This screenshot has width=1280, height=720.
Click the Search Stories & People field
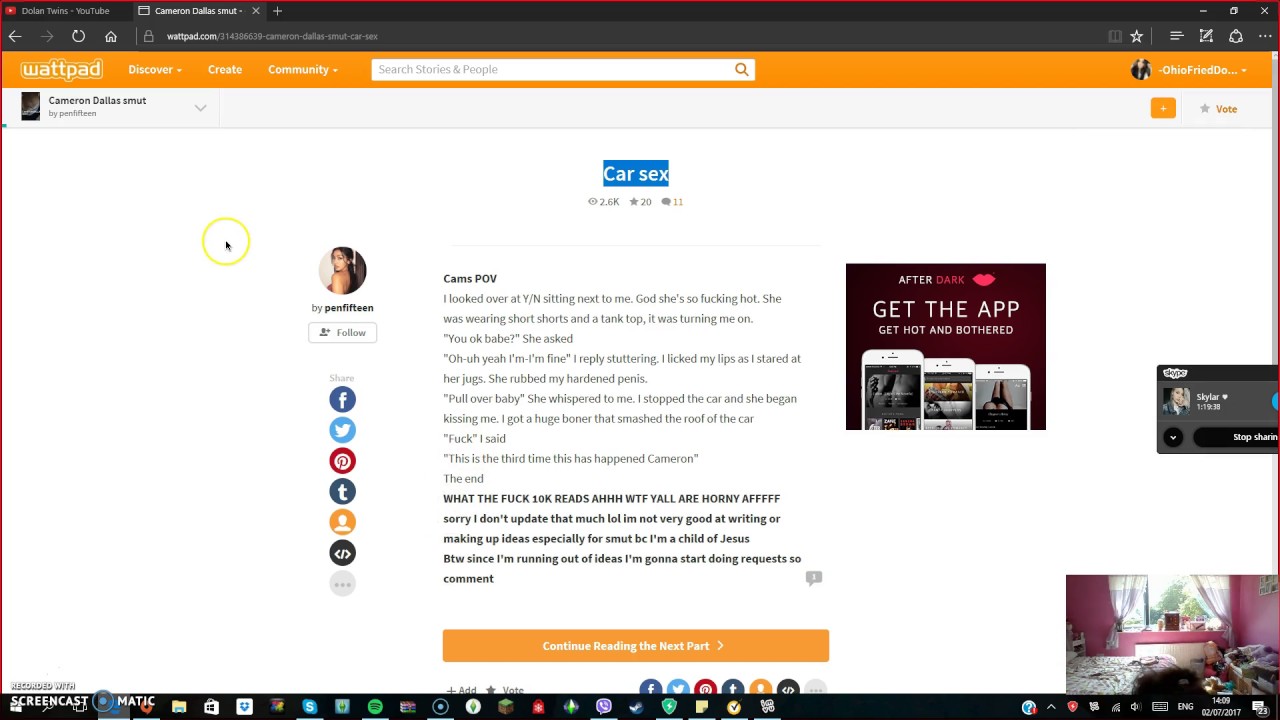click(552, 69)
